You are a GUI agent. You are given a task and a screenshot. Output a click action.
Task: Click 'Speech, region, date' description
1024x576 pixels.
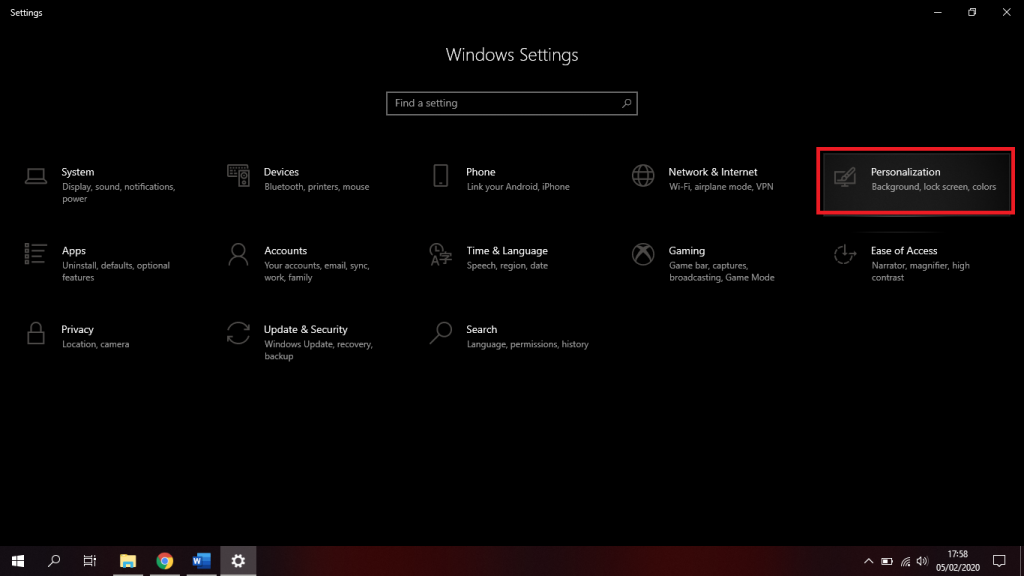pos(507,266)
